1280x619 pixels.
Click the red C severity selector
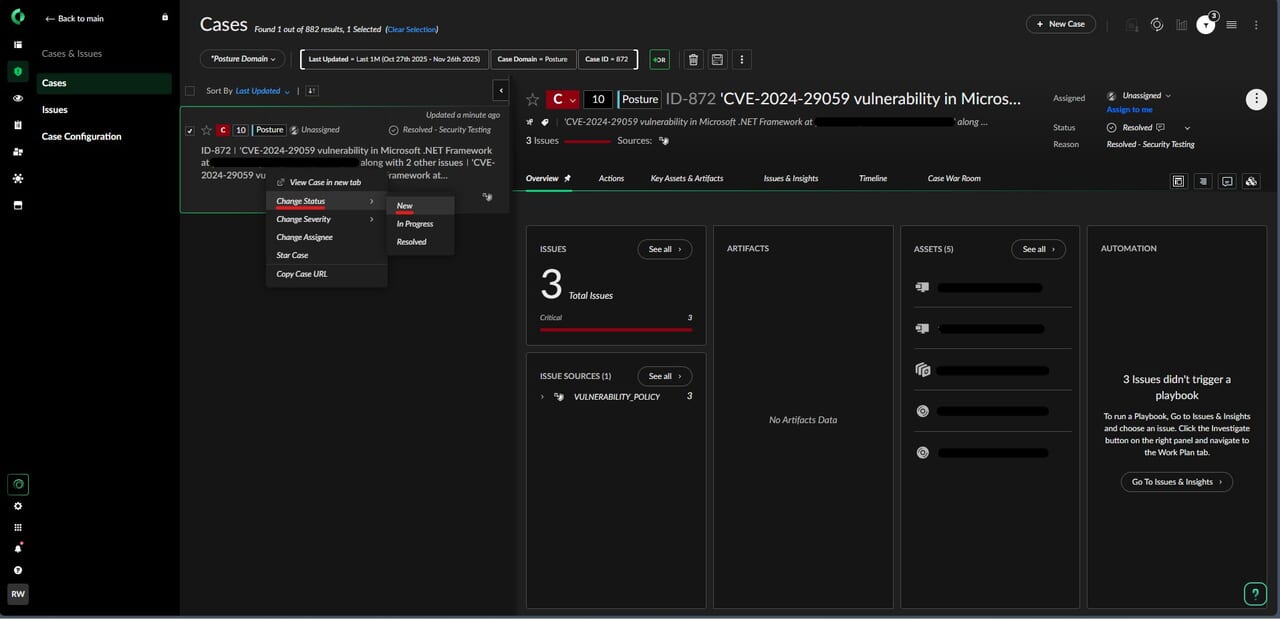pyautogui.click(x=562, y=99)
